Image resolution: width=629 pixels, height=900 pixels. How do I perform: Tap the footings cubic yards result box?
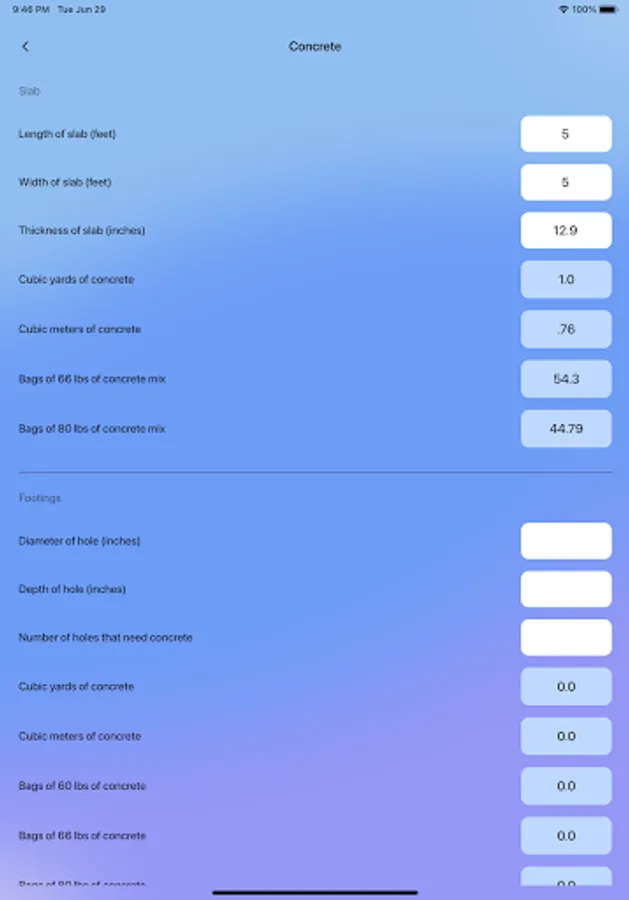[x=565, y=687]
